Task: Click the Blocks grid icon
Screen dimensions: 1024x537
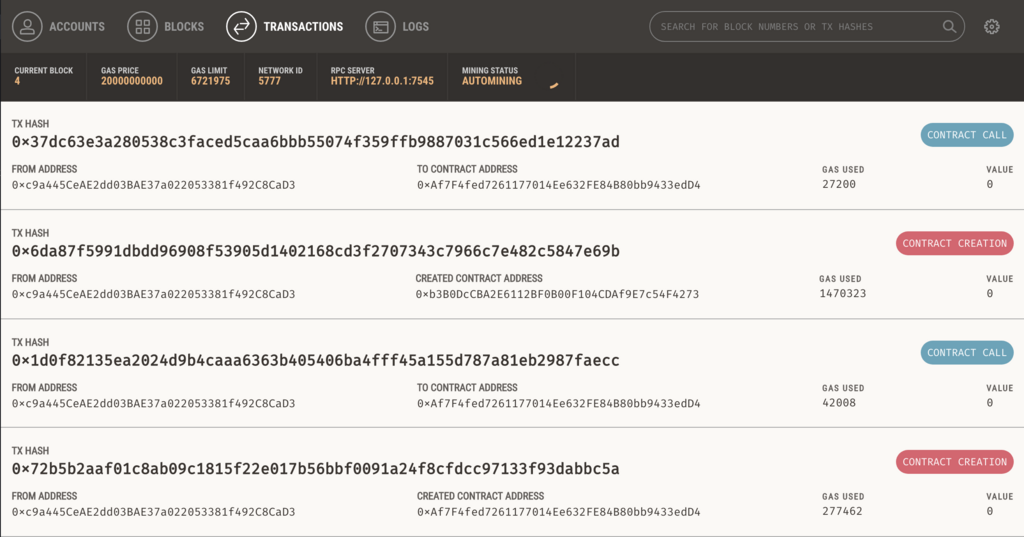Action: click(142, 27)
